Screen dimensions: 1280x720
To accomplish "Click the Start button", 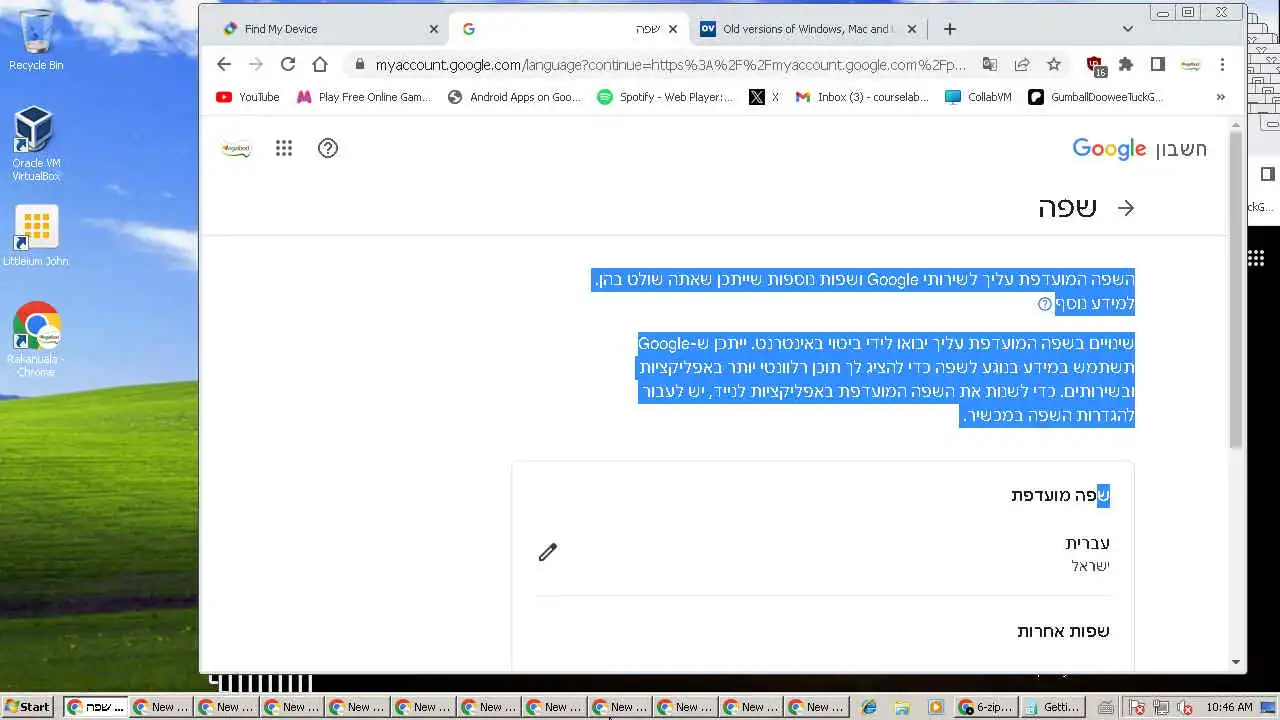I will click(28, 707).
